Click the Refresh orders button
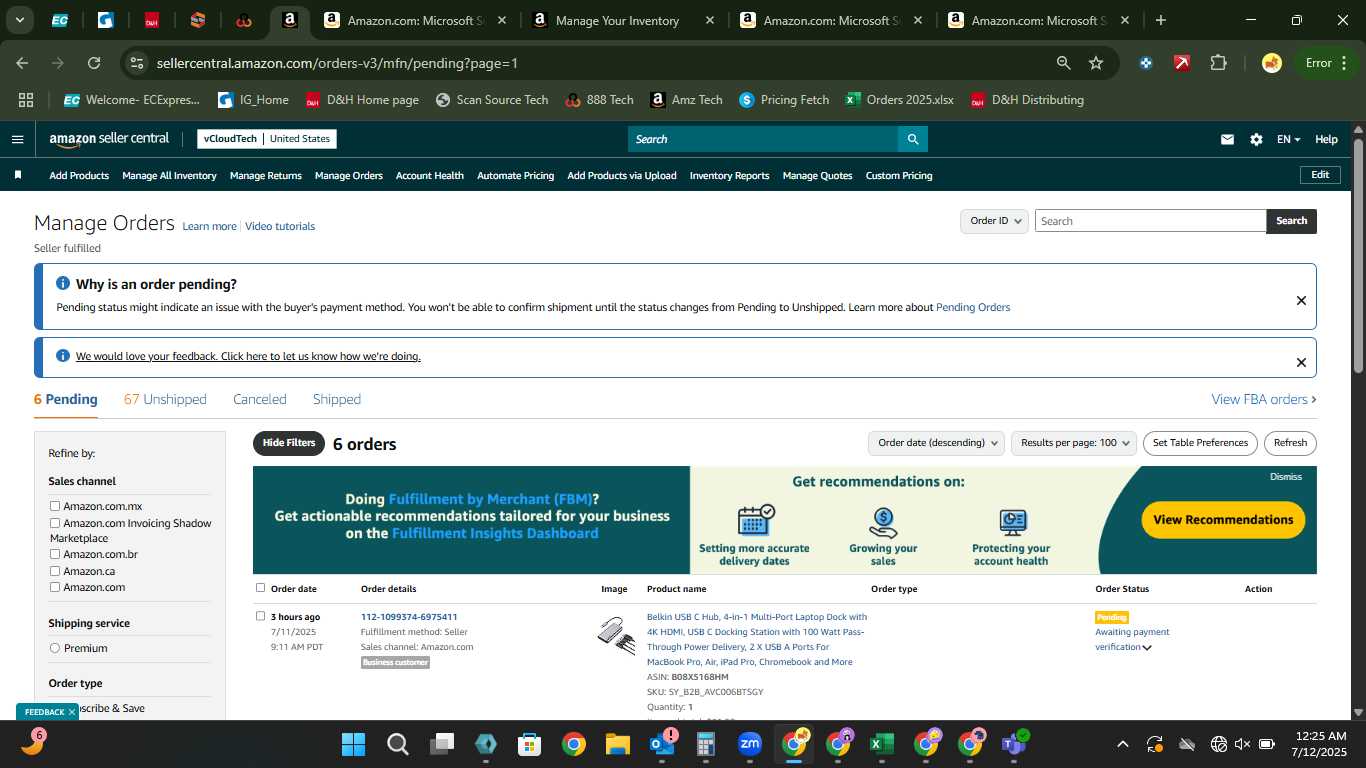The image size is (1366, 768). [x=1290, y=443]
